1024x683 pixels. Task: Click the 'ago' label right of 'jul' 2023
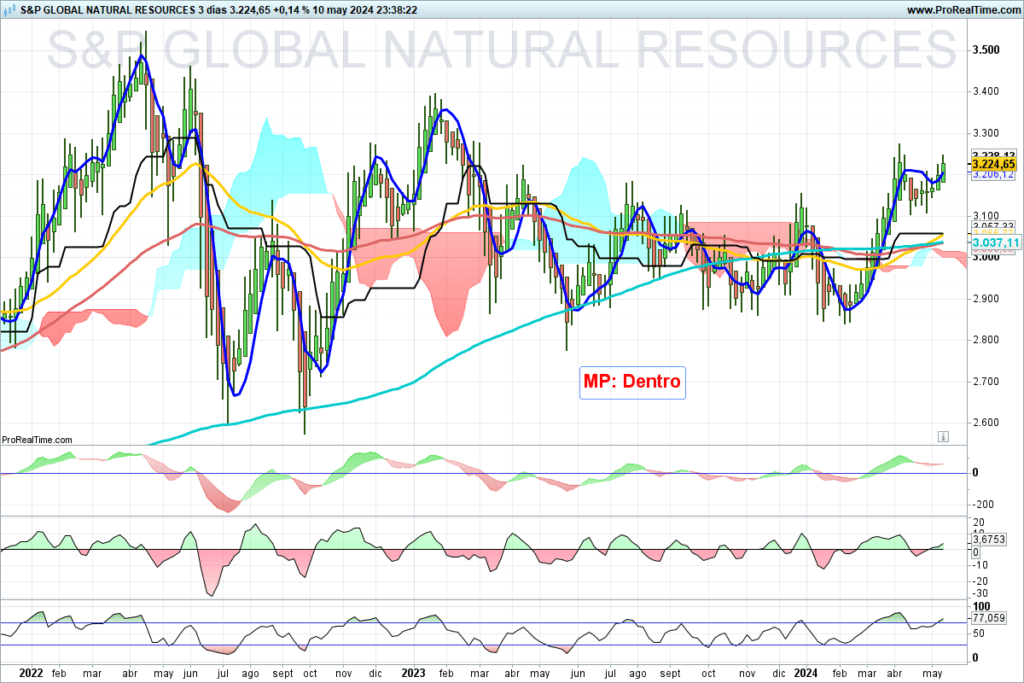pos(637,674)
